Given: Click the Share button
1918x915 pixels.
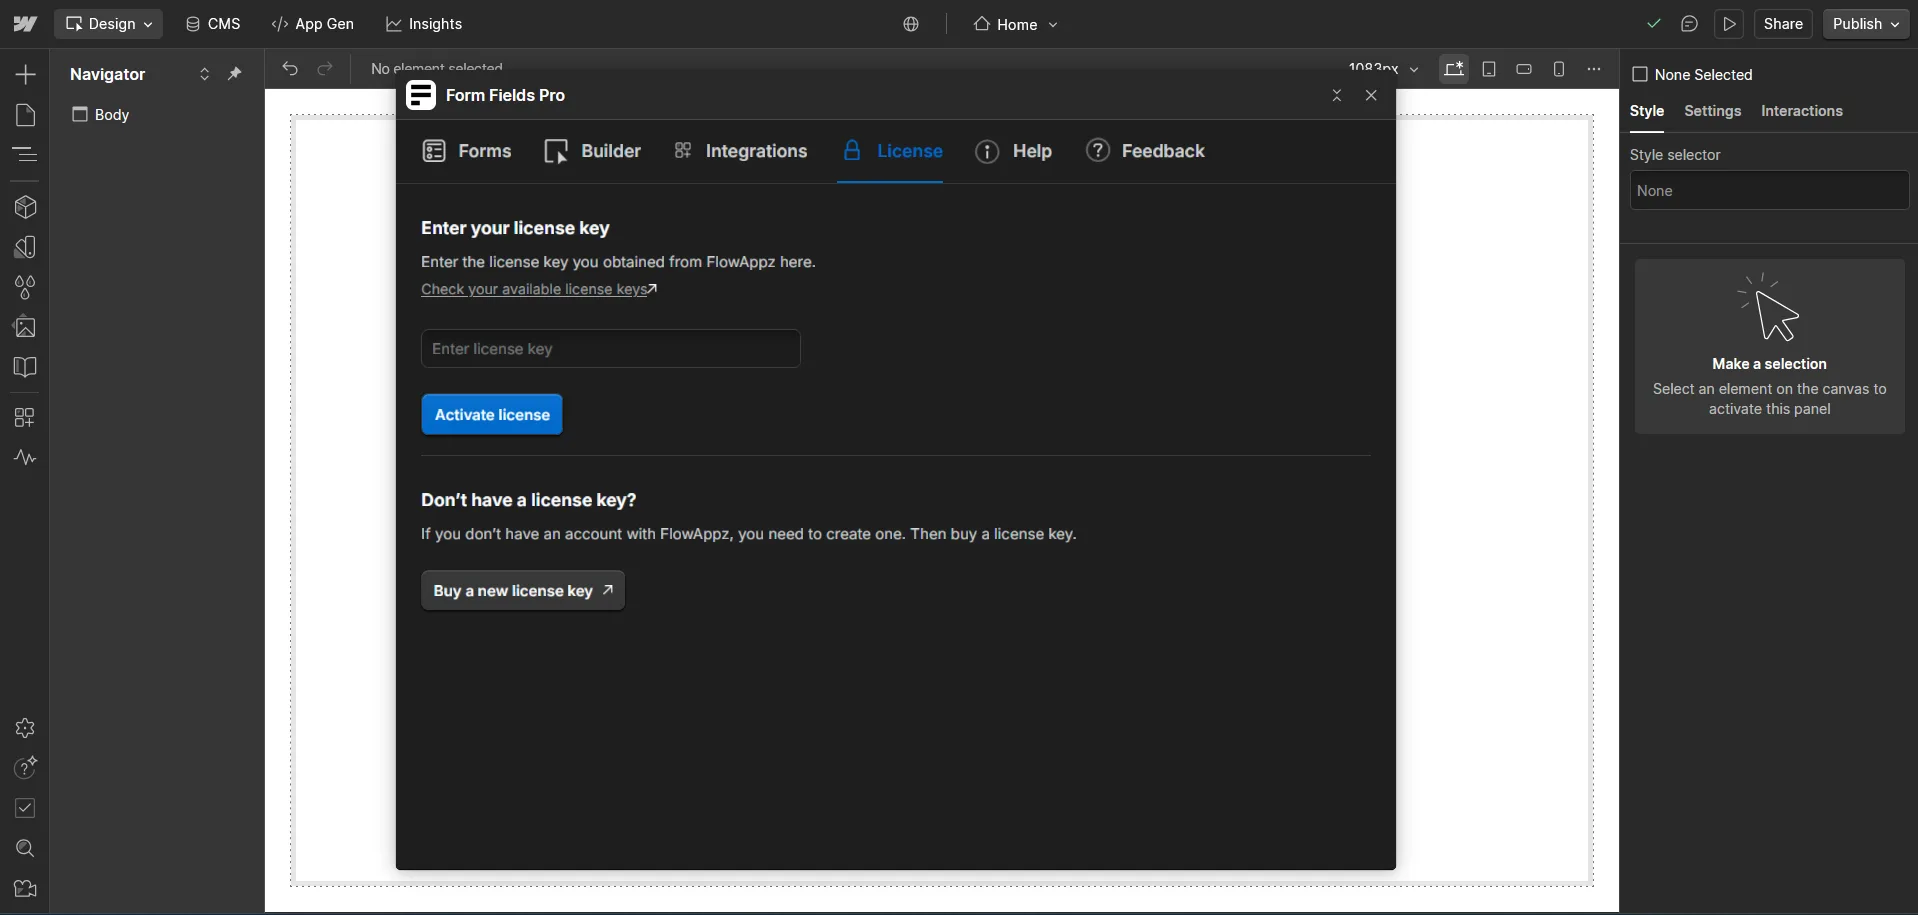Looking at the screenshot, I should [x=1783, y=24].
